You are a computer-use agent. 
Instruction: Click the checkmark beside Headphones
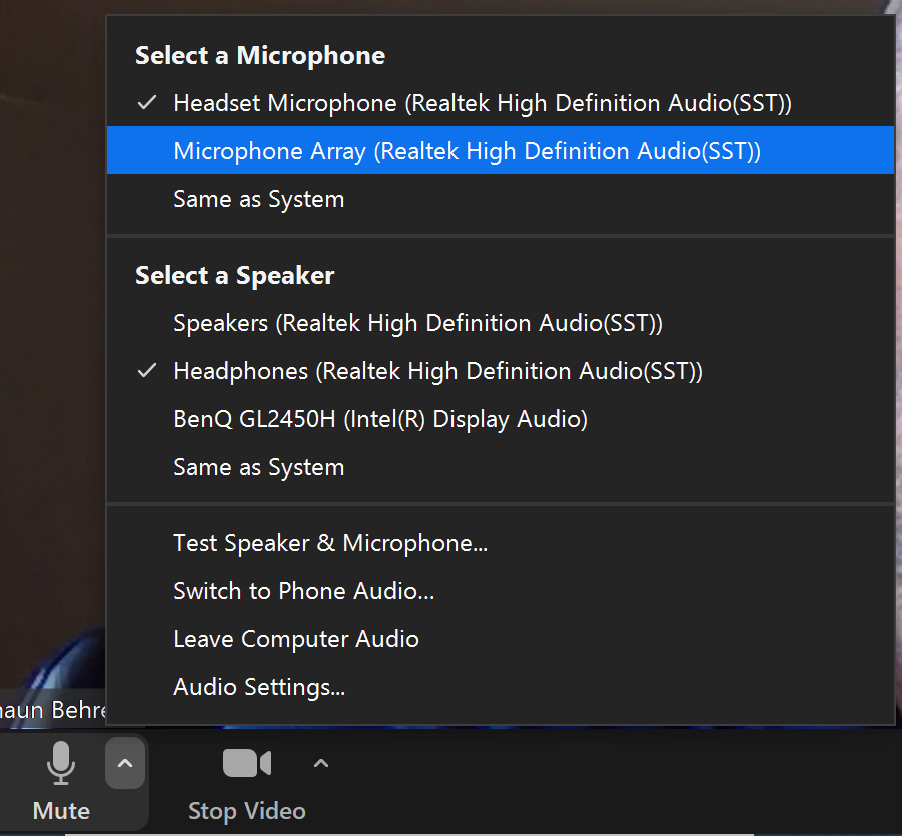pyautogui.click(x=147, y=371)
